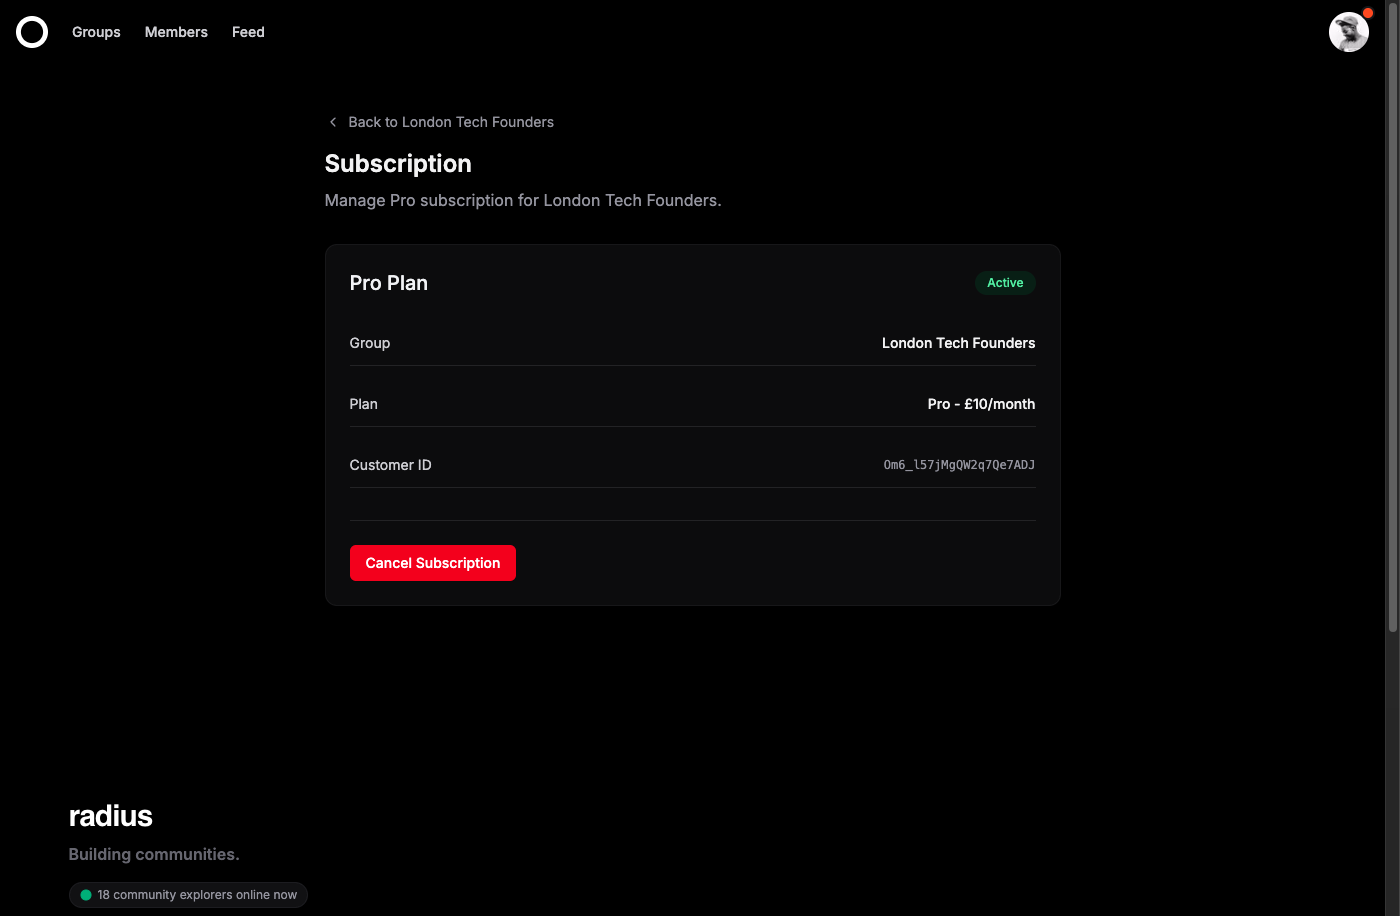Click the Active status badge
Viewport: 1400px width, 916px height.
pos(1005,282)
